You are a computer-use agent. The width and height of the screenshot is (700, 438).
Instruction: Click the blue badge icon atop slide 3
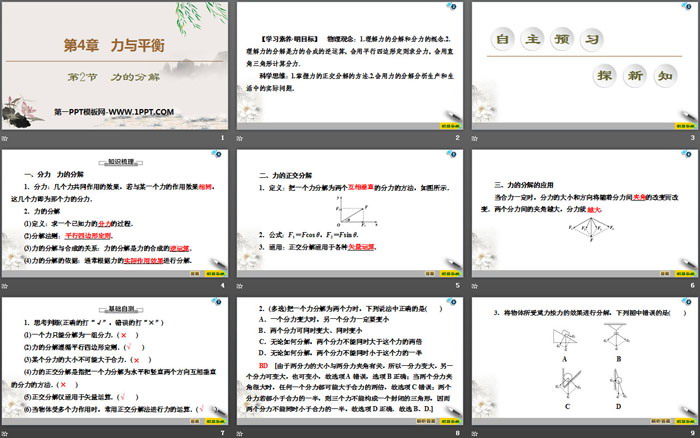[687, 6]
